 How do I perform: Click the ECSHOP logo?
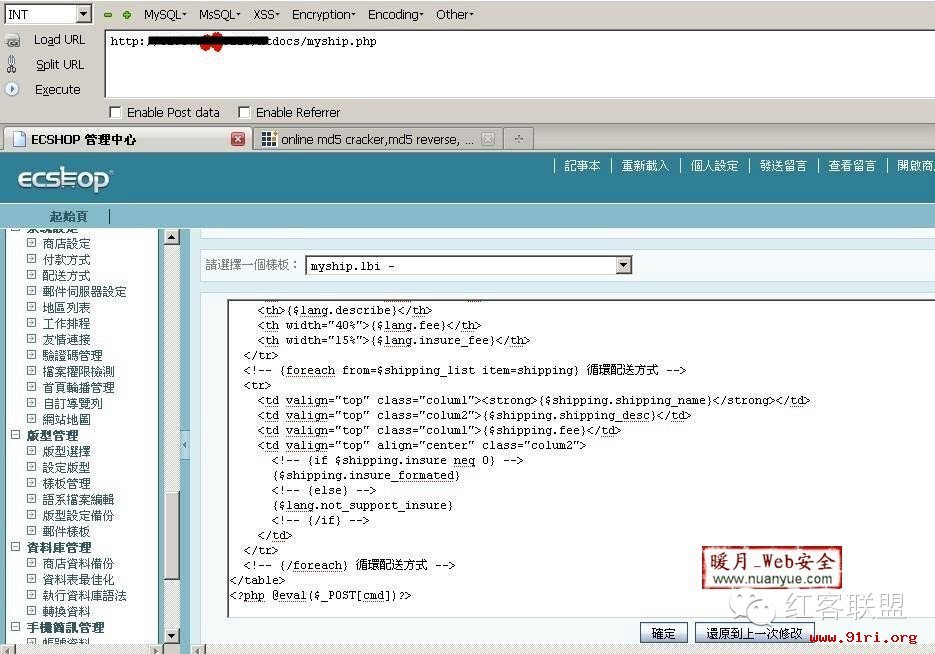coord(64,178)
